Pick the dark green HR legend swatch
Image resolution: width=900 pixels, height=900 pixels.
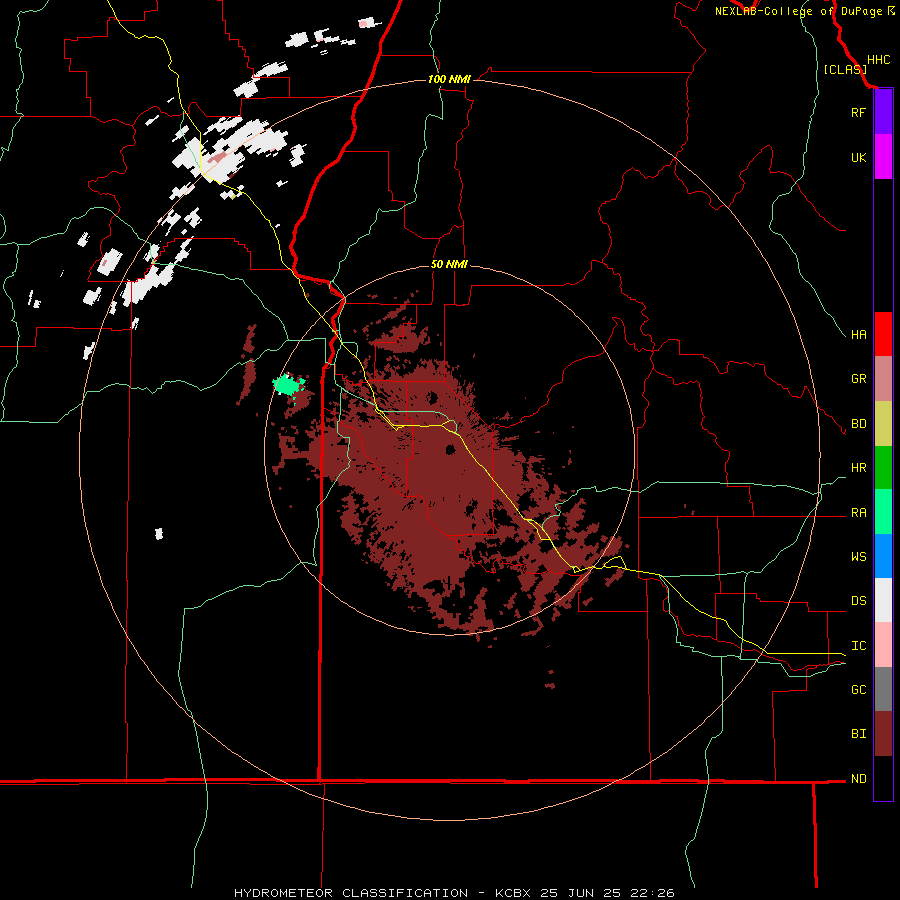883,467
